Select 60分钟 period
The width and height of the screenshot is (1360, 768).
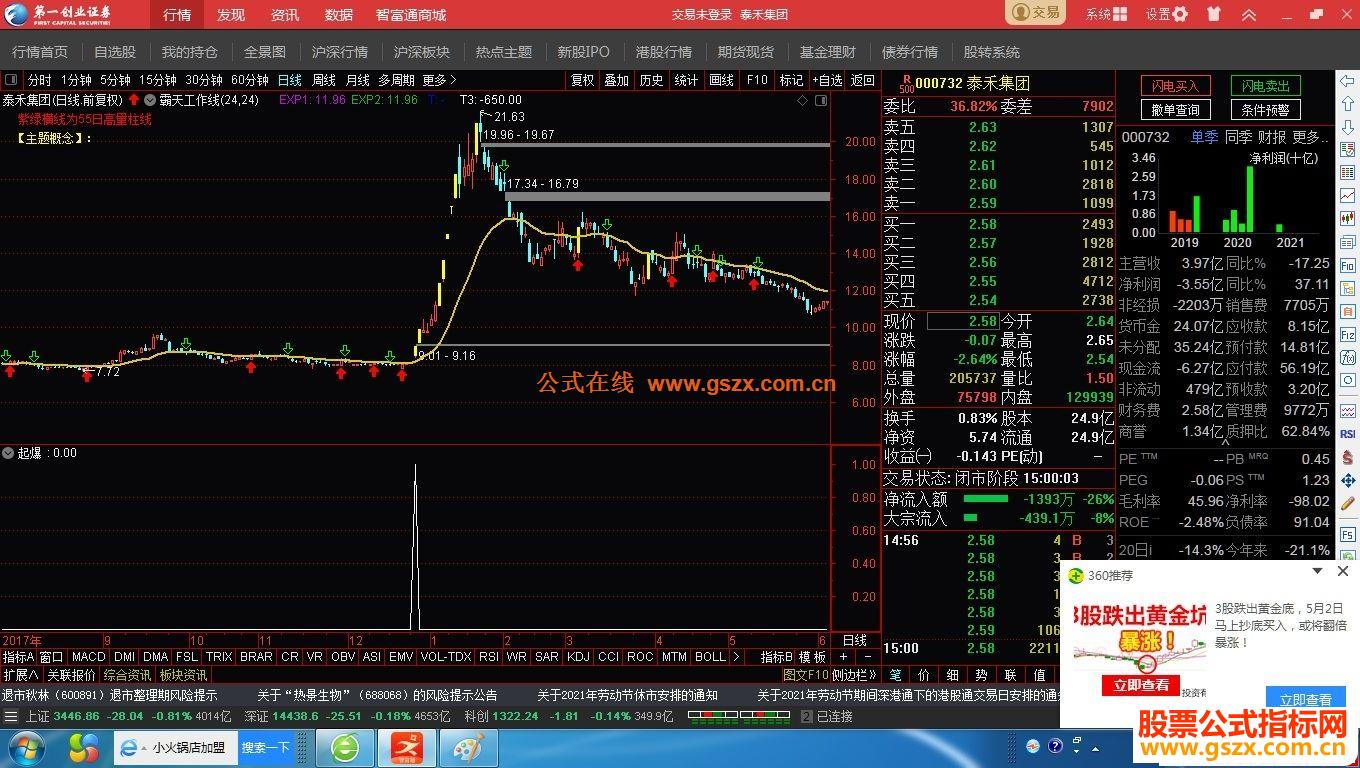(x=250, y=80)
